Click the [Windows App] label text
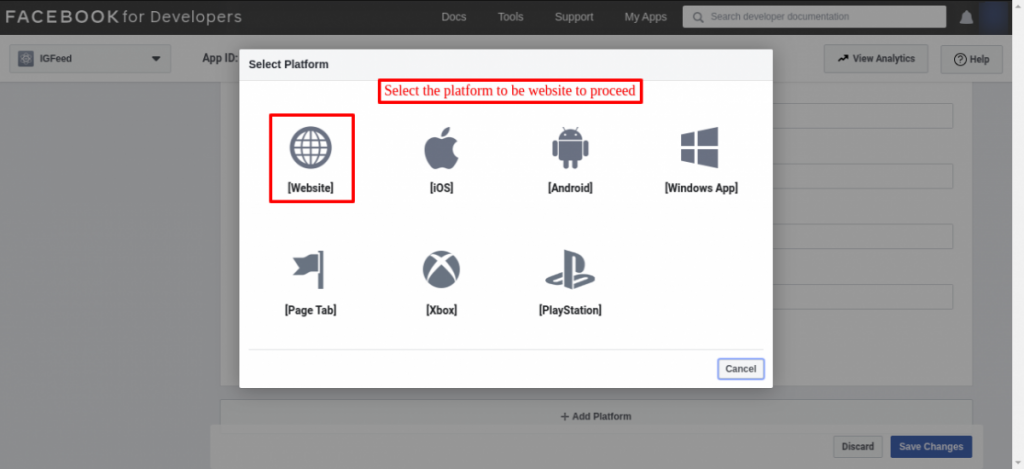The height and width of the screenshot is (469, 1024). [701, 188]
